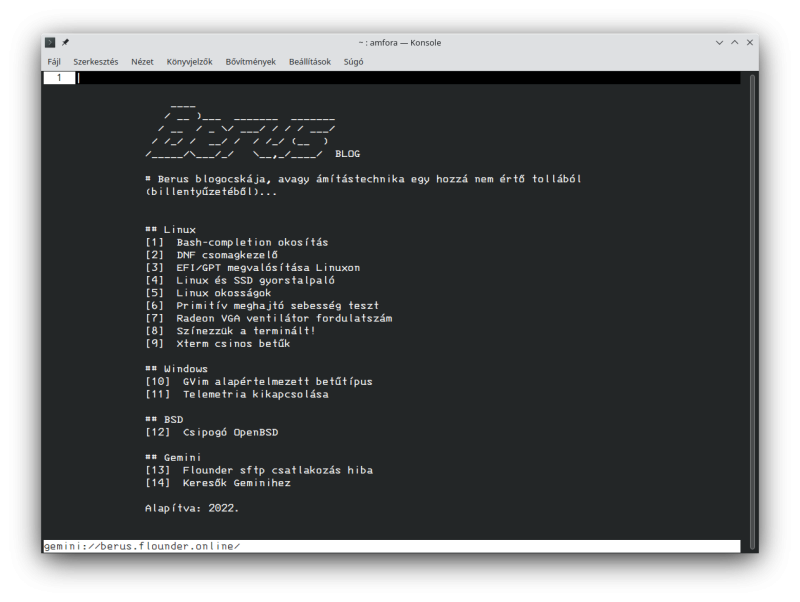This screenshot has width=800, height=602.
Task: Open the Súgó menu
Action: [x=353, y=62]
